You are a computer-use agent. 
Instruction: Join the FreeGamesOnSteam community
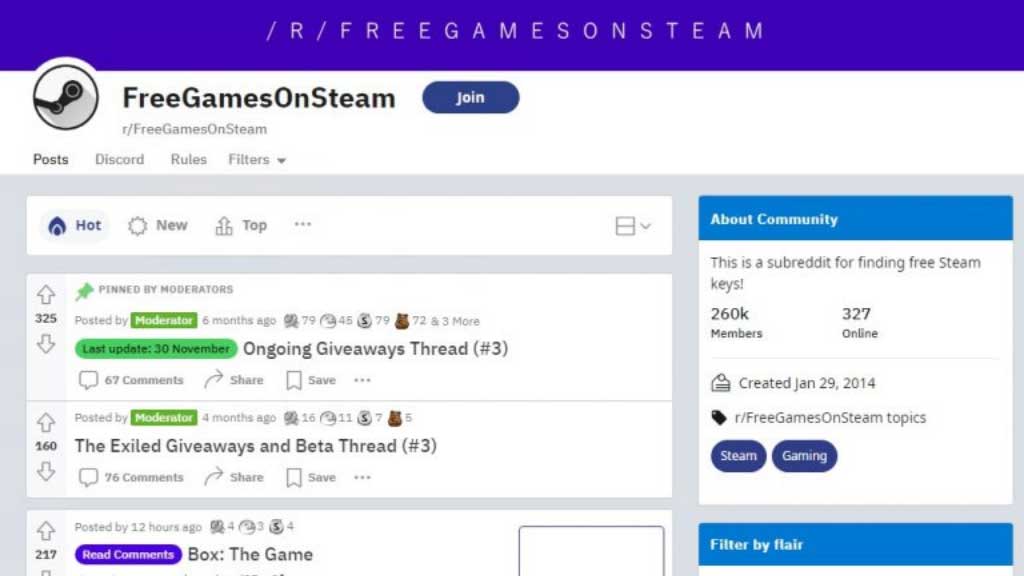tap(471, 97)
